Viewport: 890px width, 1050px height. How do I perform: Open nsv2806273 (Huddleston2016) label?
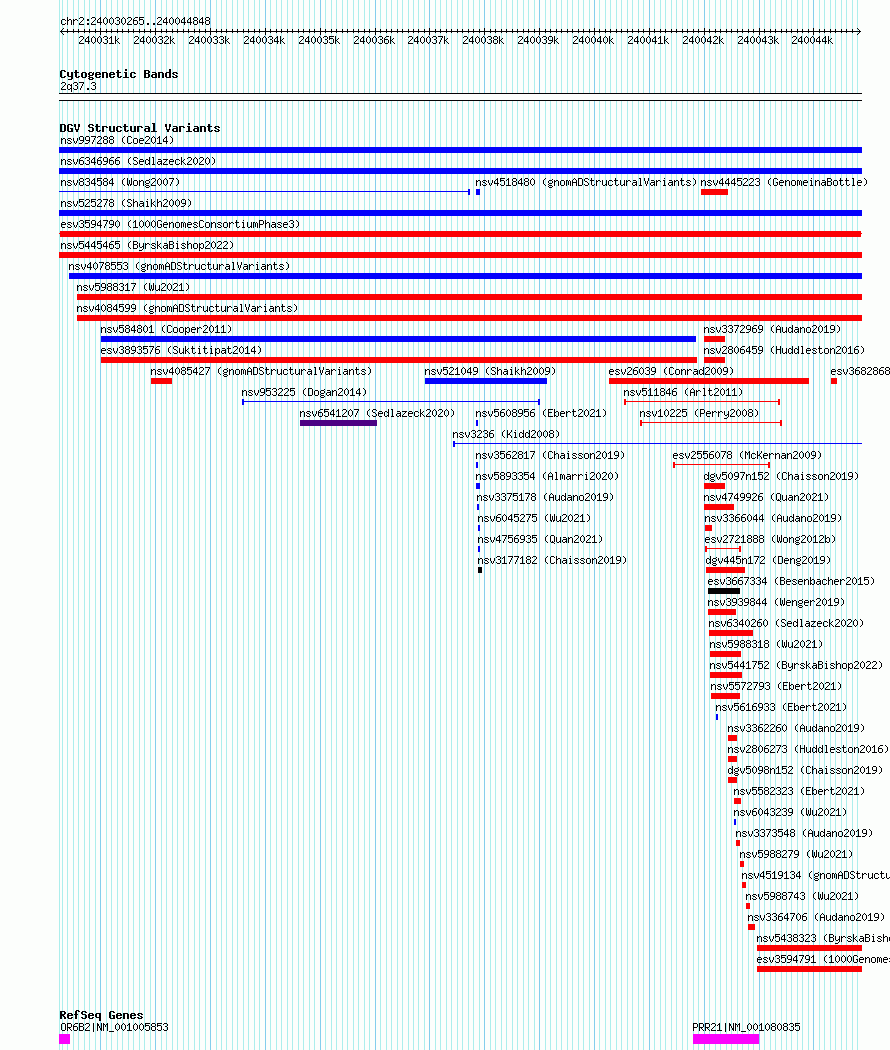(808, 749)
